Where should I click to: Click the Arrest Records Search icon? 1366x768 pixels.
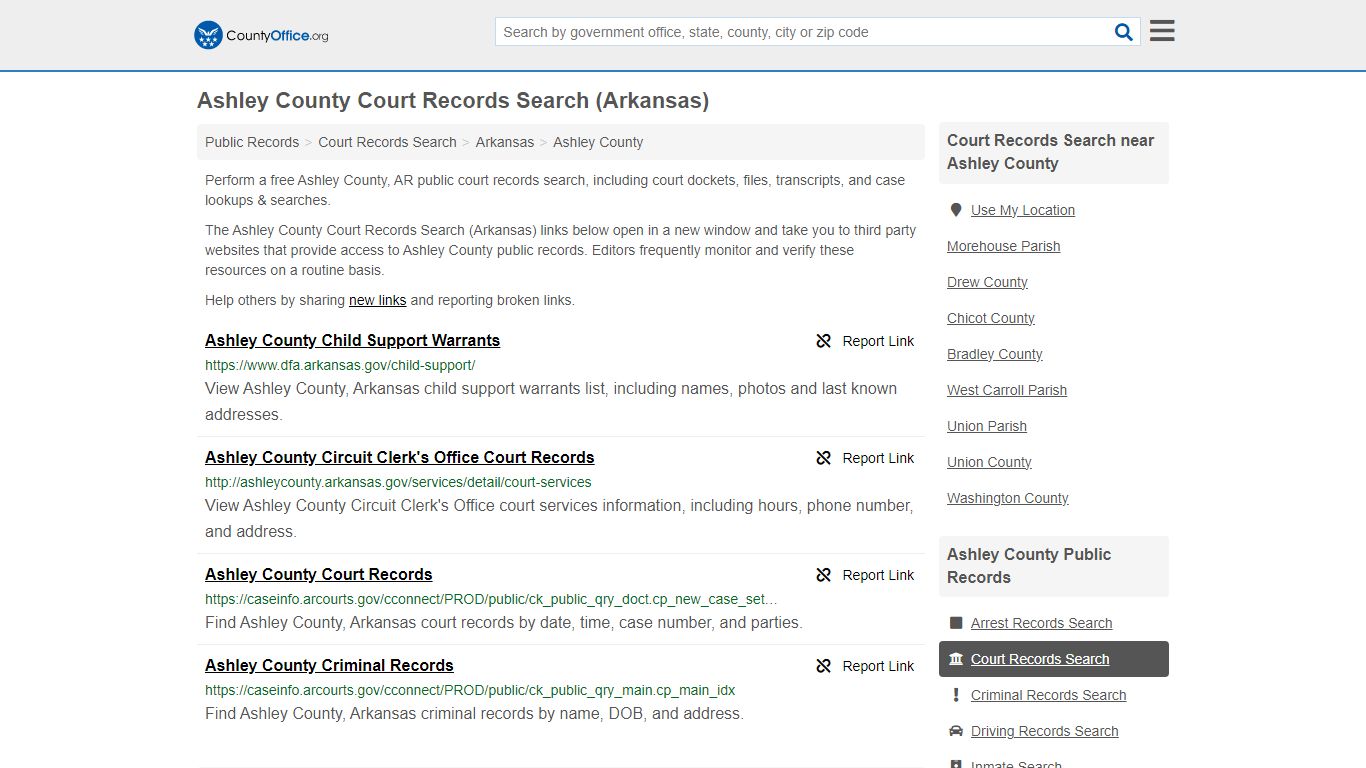pyautogui.click(x=956, y=623)
